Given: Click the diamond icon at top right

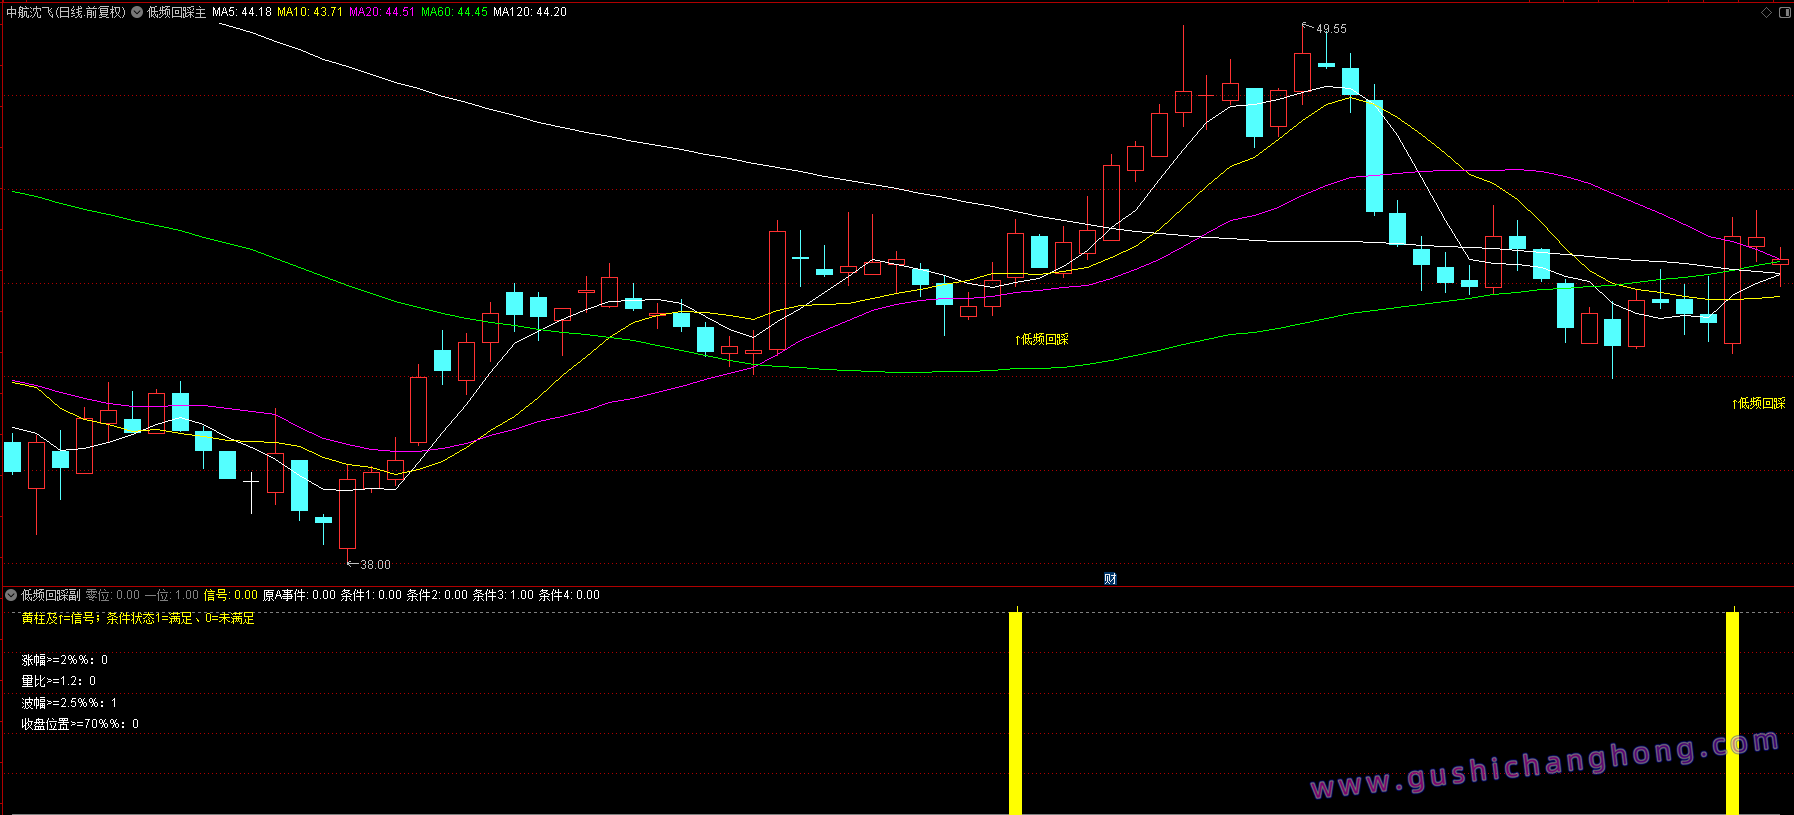Looking at the screenshot, I should tap(1767, 12).
